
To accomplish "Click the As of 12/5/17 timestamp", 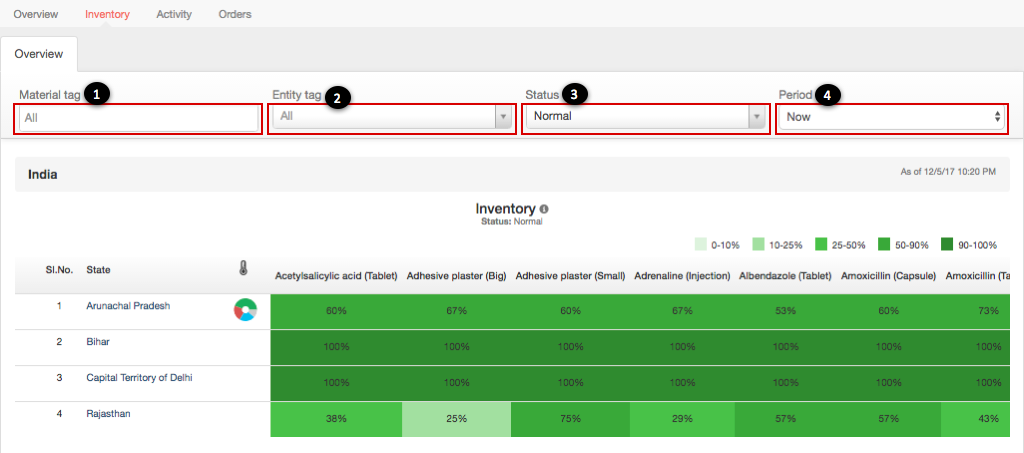I will coord(948,172).
